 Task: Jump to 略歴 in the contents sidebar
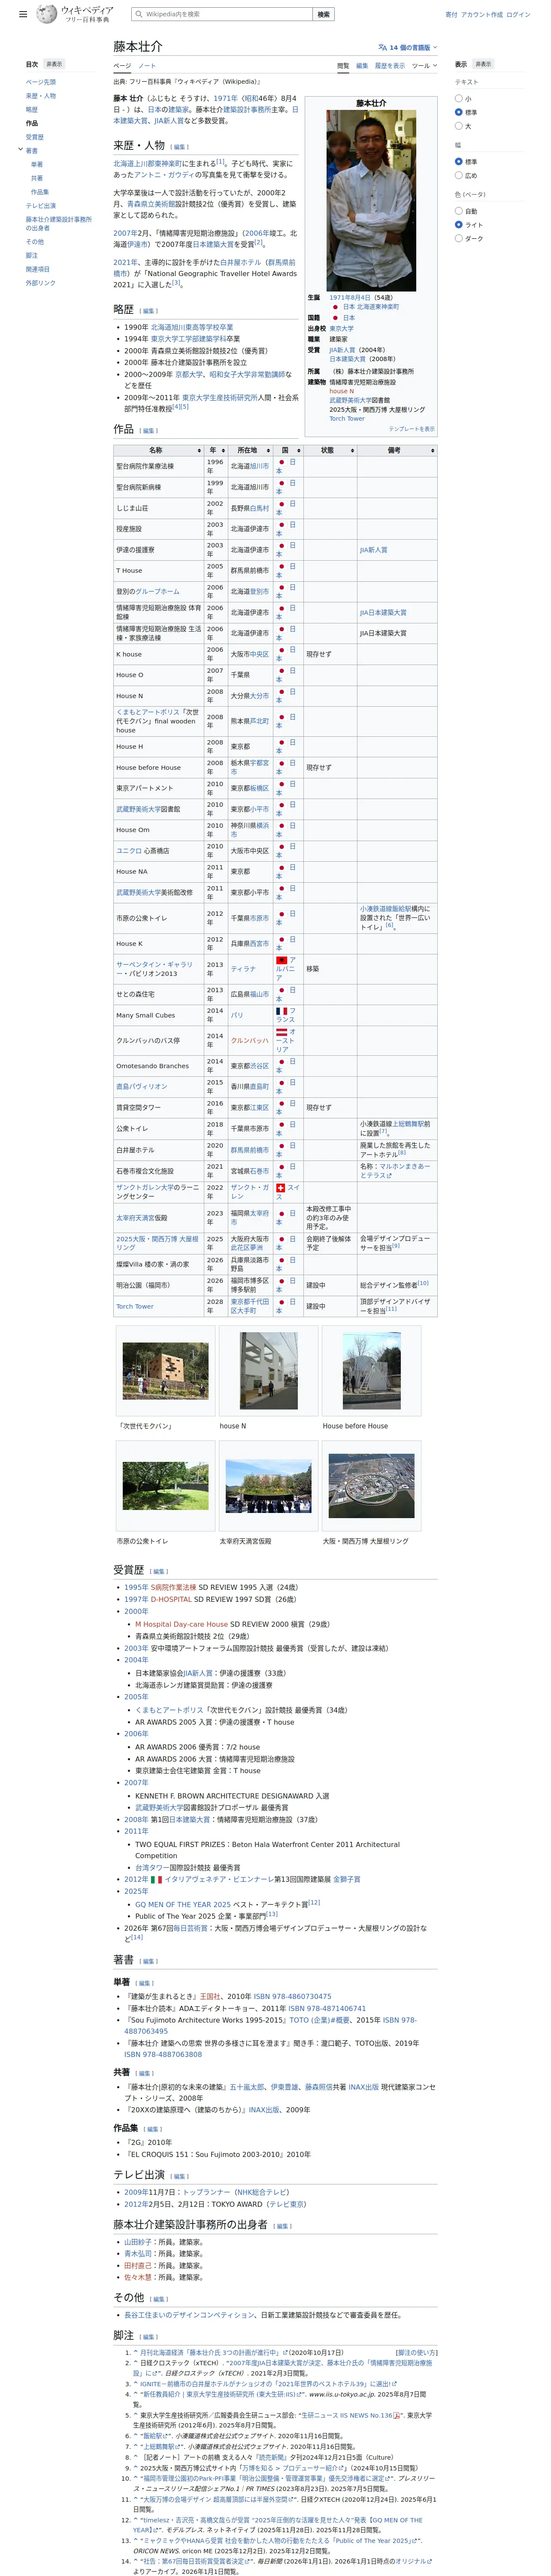(x=32, y=110)
